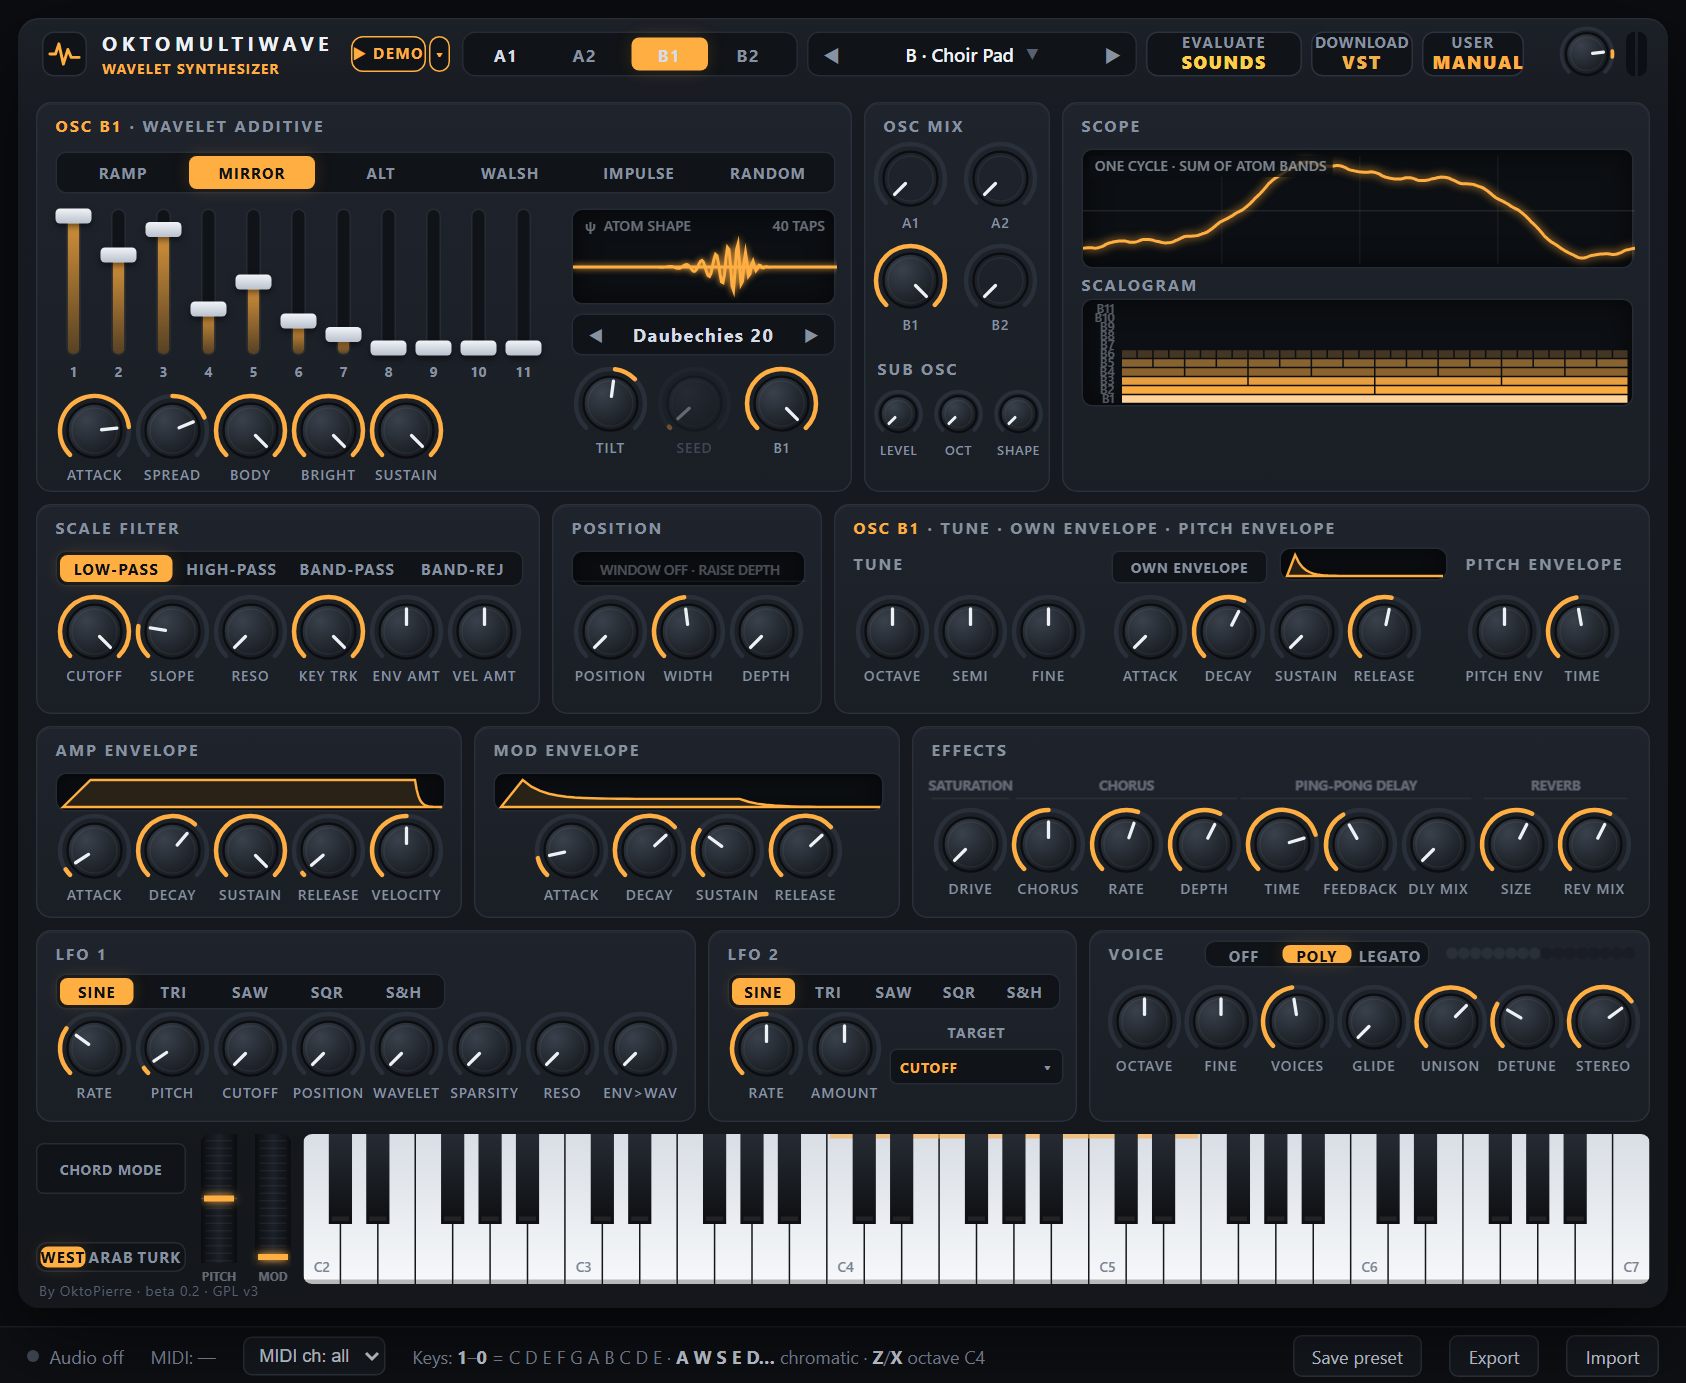Open the MIDI ch: all dropdown

pos(314,1356)
